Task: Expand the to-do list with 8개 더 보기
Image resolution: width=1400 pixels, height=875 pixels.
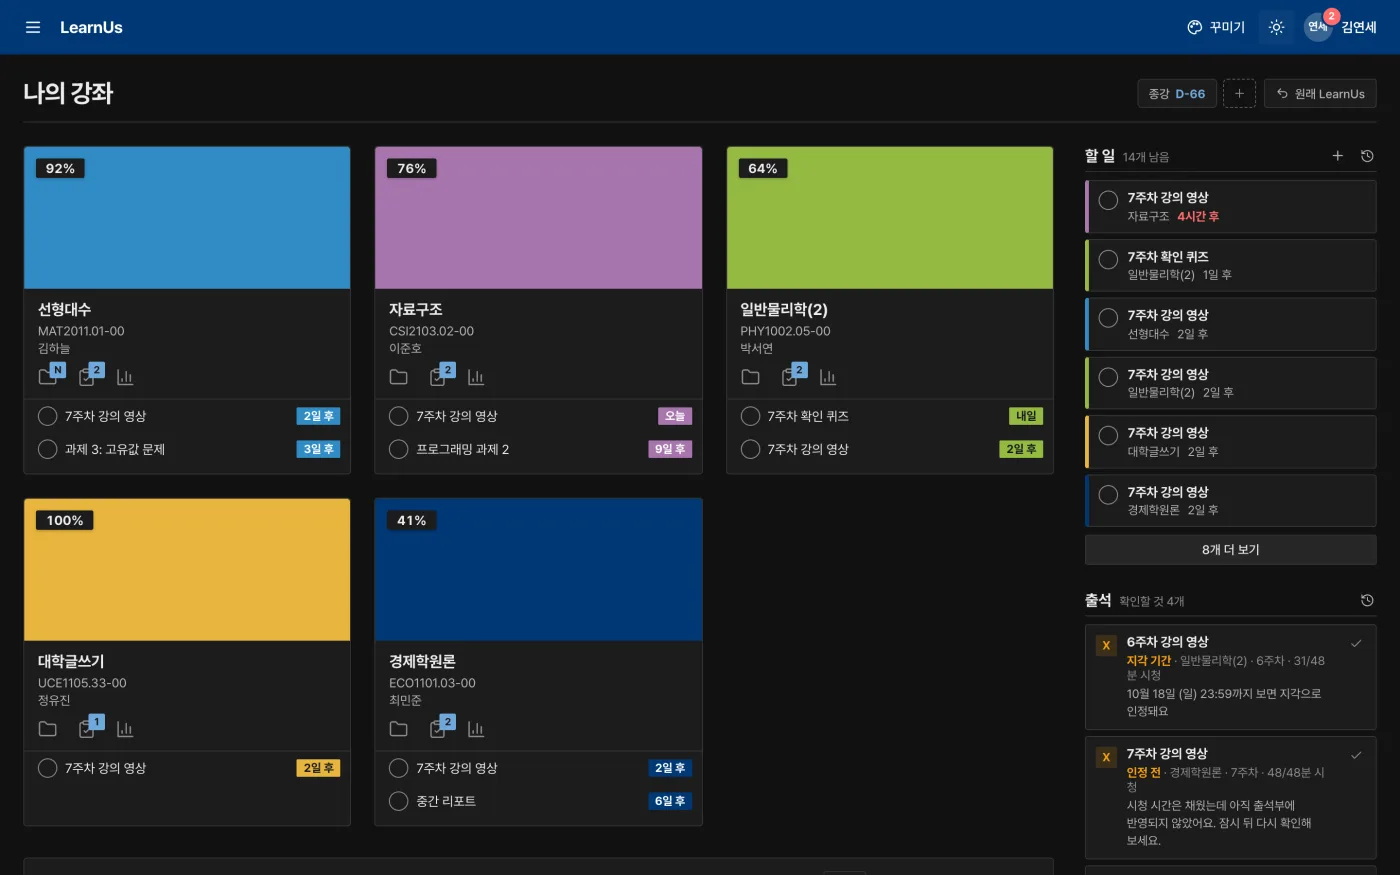Action: click(x=1230, y=549)
